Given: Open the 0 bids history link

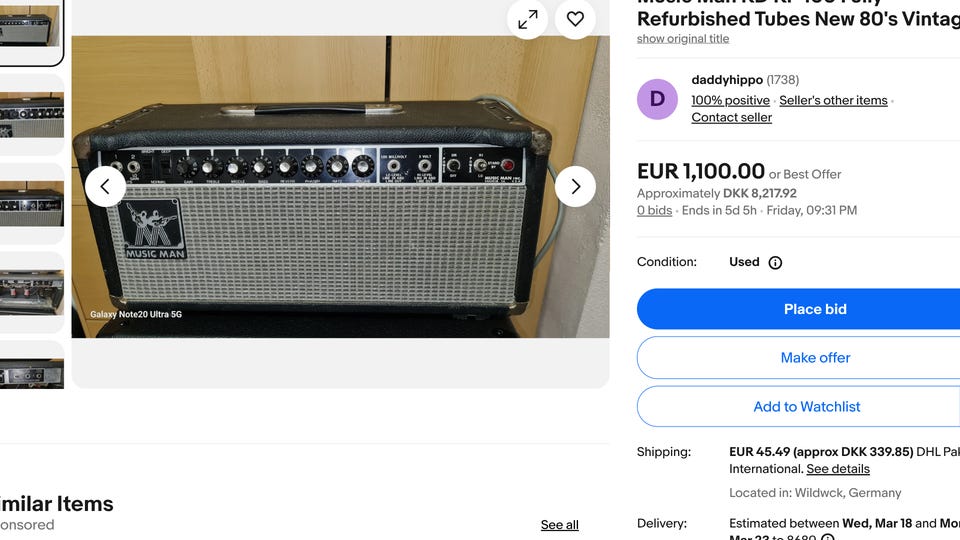Looking at the screenshot, I should [x=654, y=211].
